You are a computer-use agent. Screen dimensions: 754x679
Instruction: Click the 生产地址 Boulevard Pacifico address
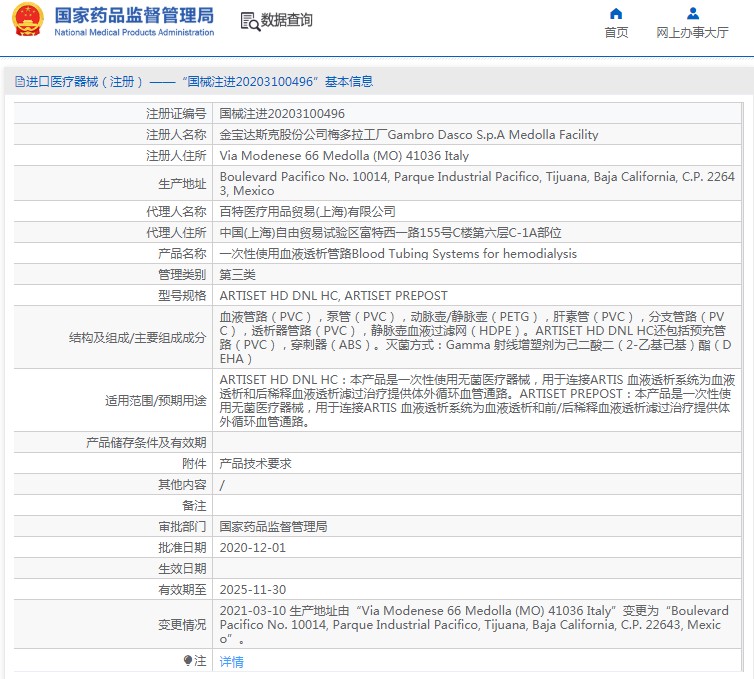click(x=477, y=184)
